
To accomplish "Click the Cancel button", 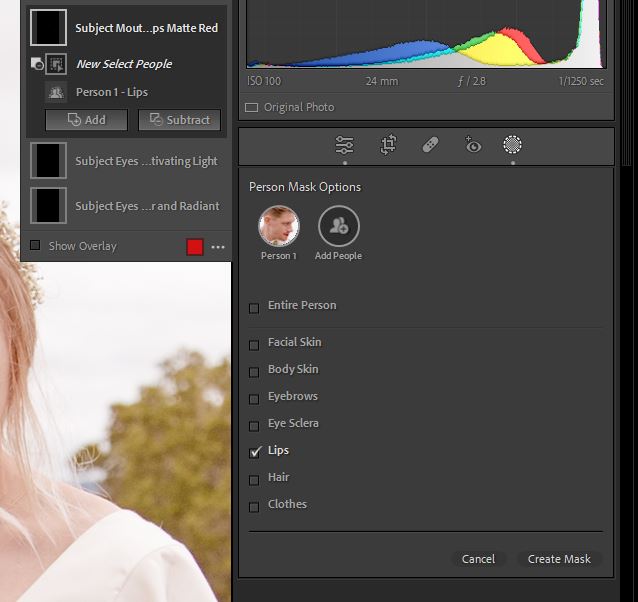I will point(478,559).
